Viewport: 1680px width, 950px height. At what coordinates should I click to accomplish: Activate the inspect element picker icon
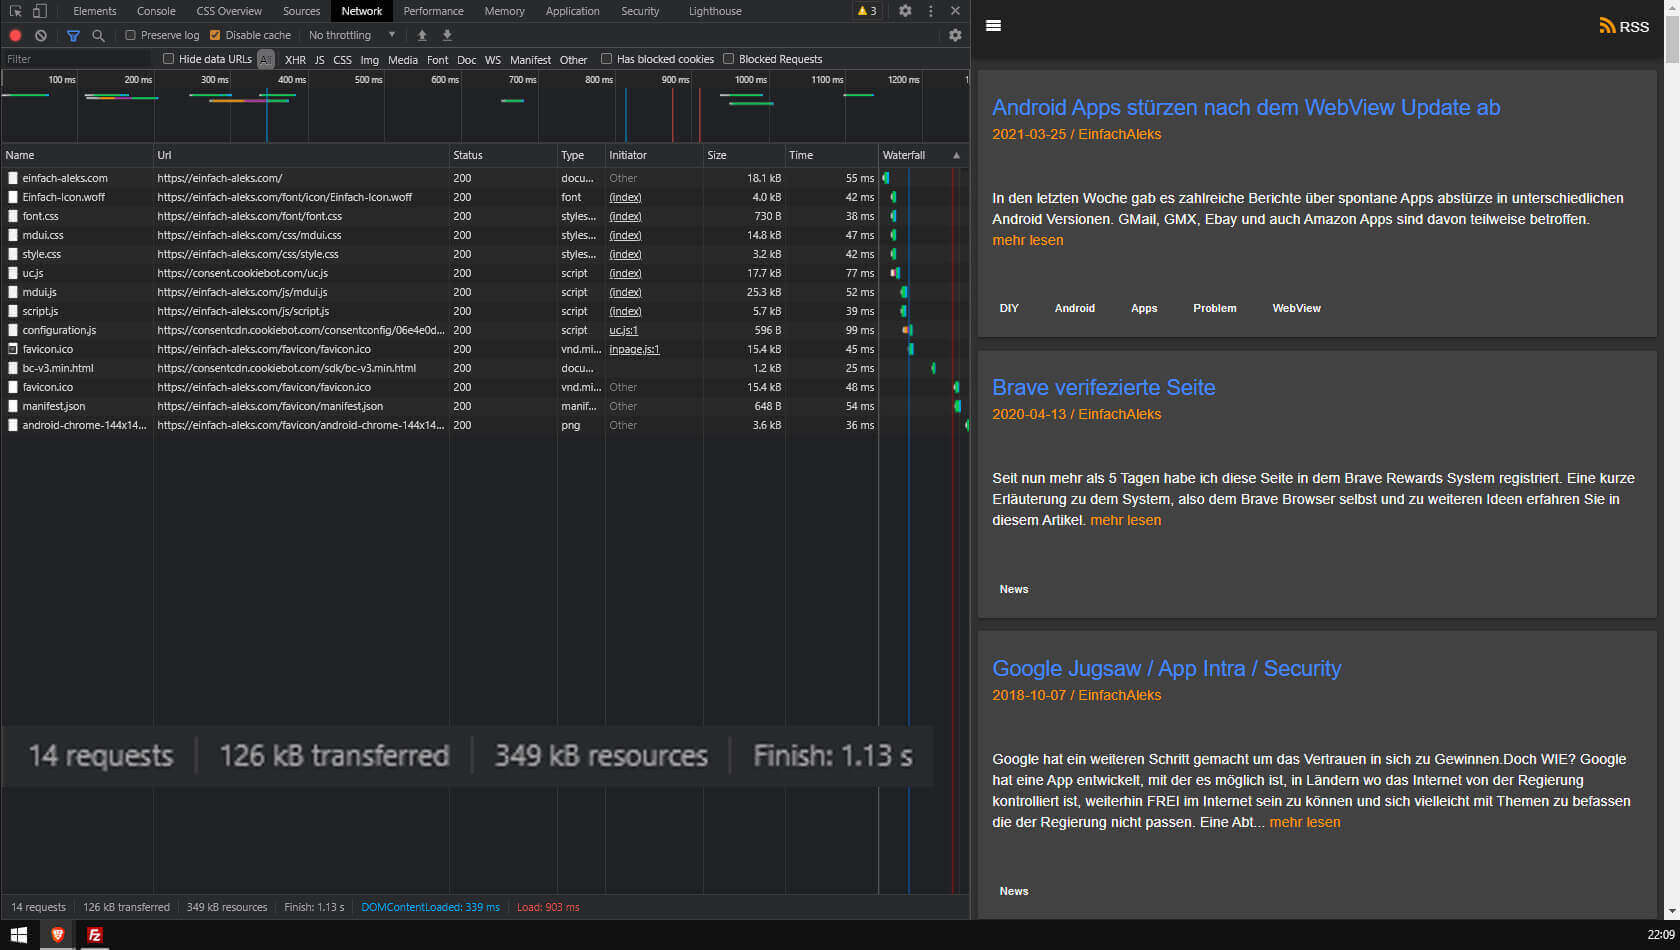pos(16,11)
